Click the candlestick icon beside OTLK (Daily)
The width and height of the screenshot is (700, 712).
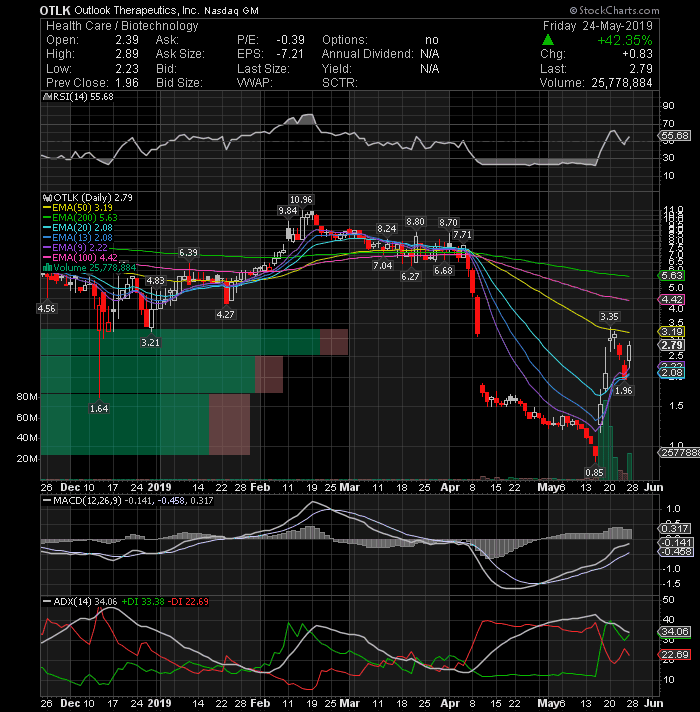point(47,198)
